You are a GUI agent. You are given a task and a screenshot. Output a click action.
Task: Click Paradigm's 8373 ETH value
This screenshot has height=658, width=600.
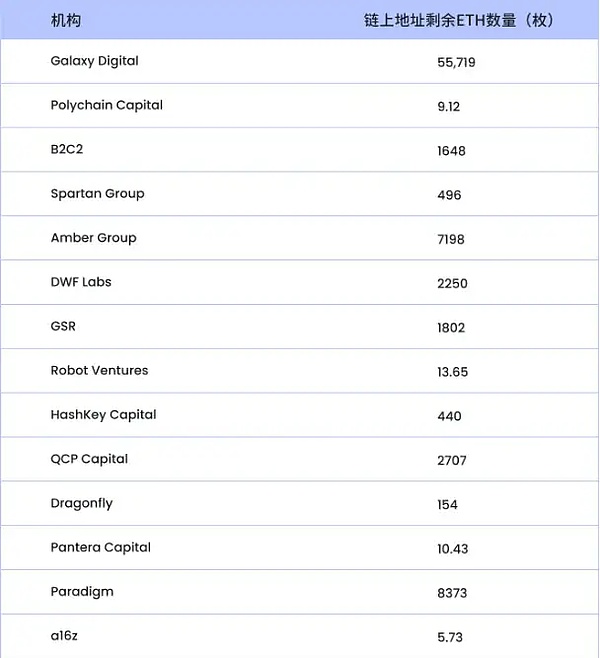tap(451, 592)
